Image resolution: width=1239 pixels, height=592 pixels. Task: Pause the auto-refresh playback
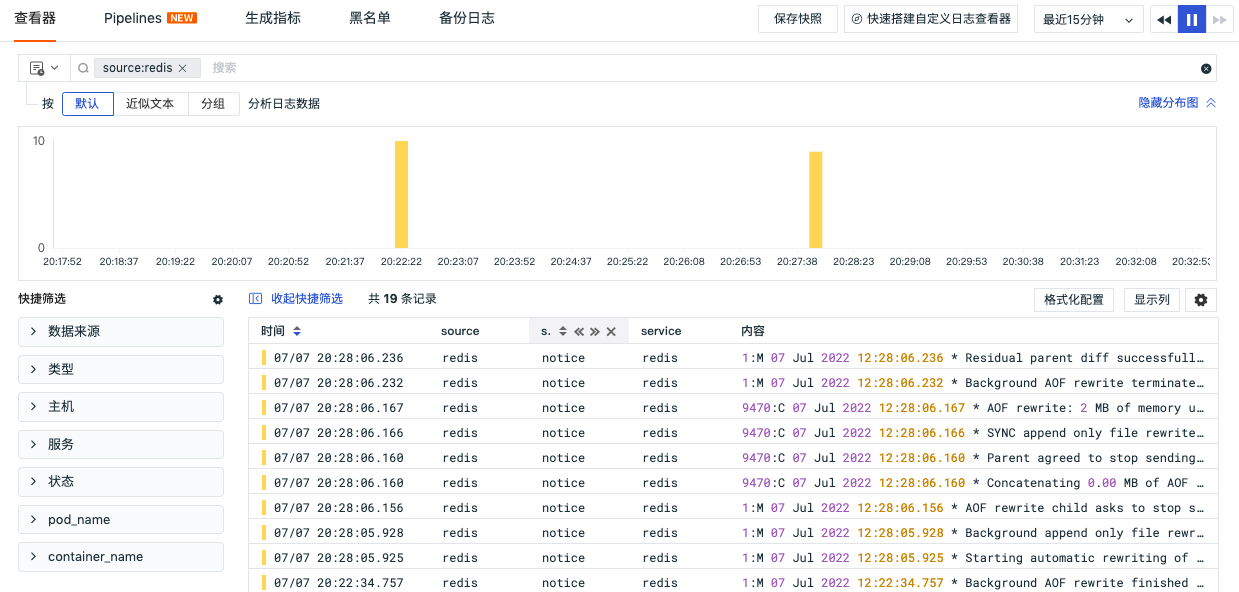click(x=1192, y=19)
